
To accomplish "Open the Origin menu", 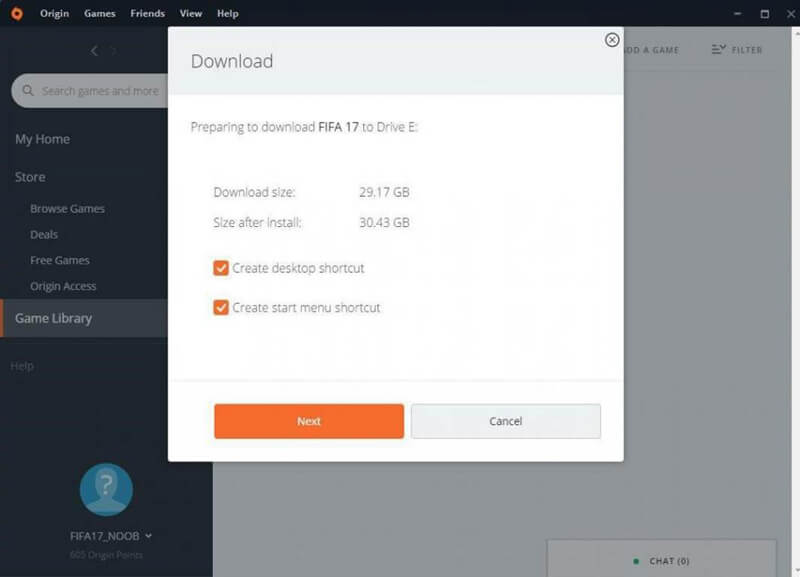I will (55, 13).
